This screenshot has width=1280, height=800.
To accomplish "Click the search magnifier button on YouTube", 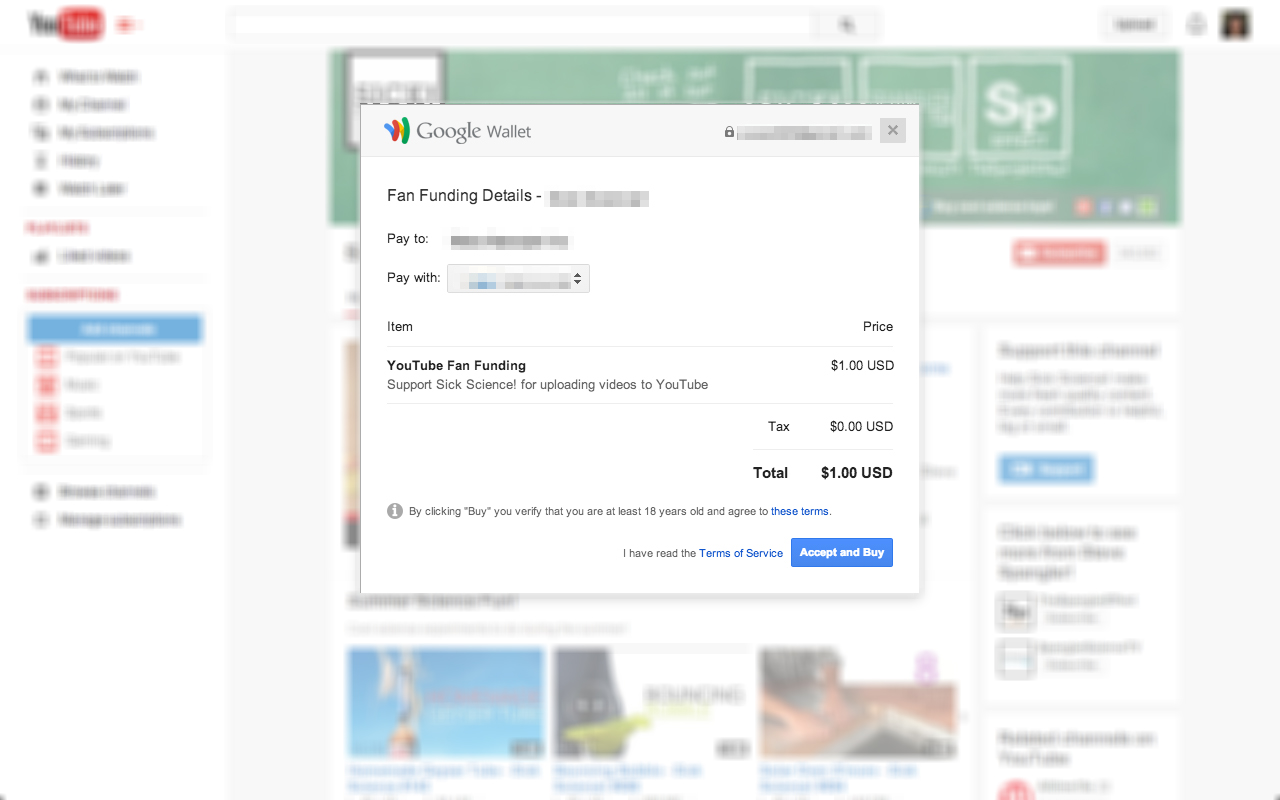I will pyautogui.click(x=847, y=24).
